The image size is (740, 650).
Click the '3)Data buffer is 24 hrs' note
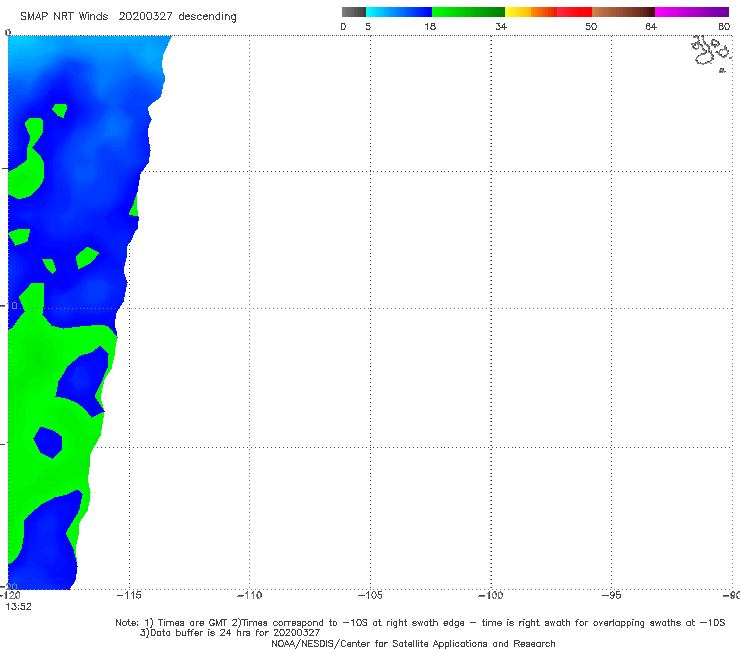point(230,633)
